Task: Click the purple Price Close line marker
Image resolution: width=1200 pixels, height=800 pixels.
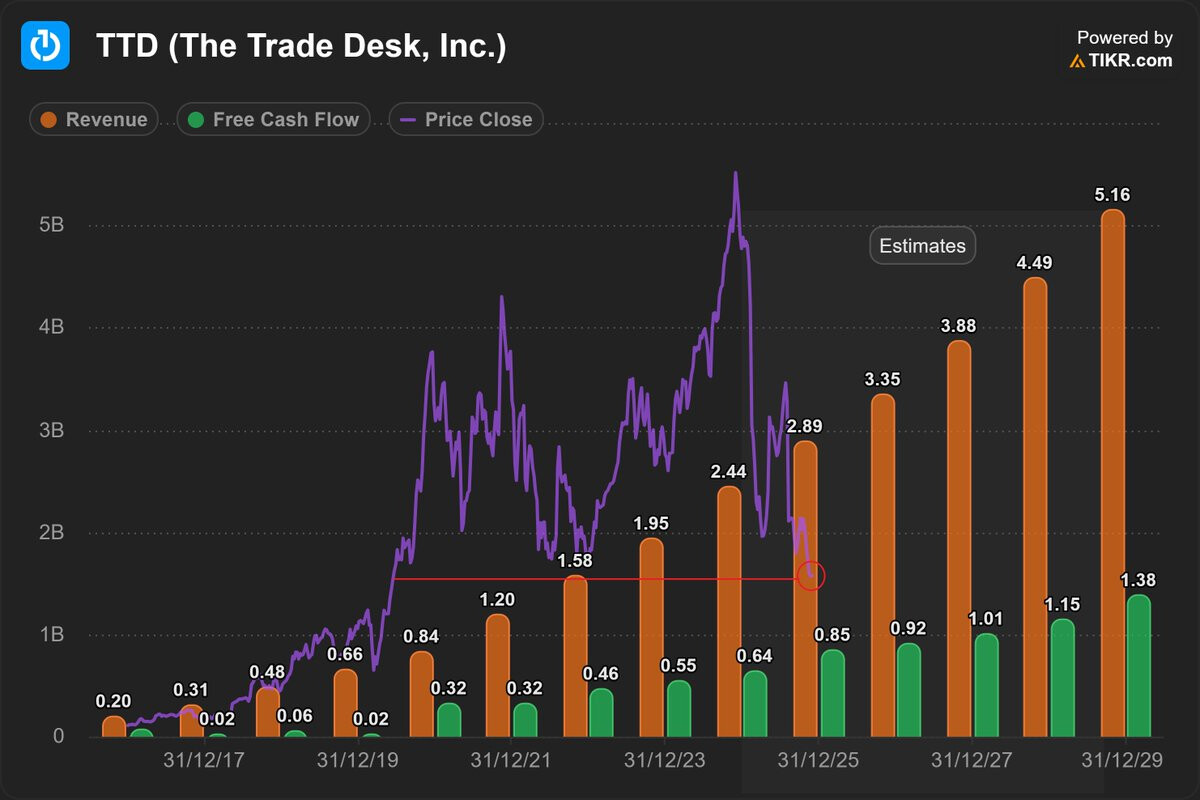Action: coord(406,120)
